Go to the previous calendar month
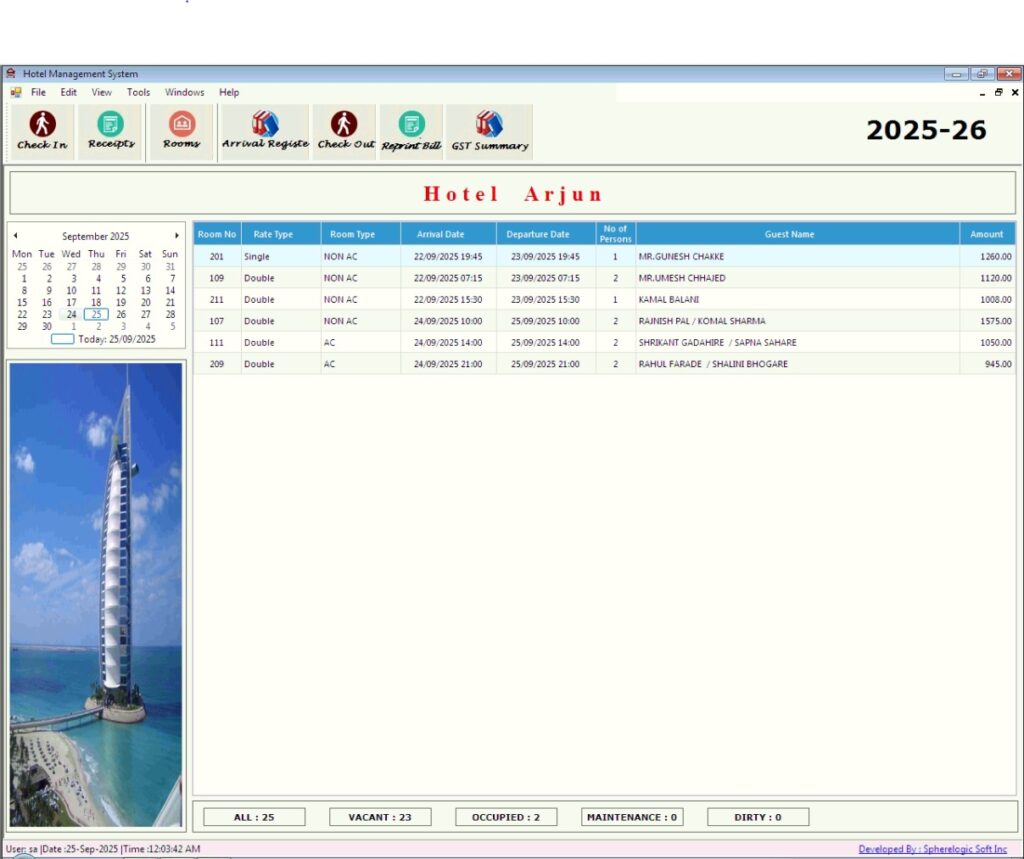 pyautogui.click(x=14, y=235)
